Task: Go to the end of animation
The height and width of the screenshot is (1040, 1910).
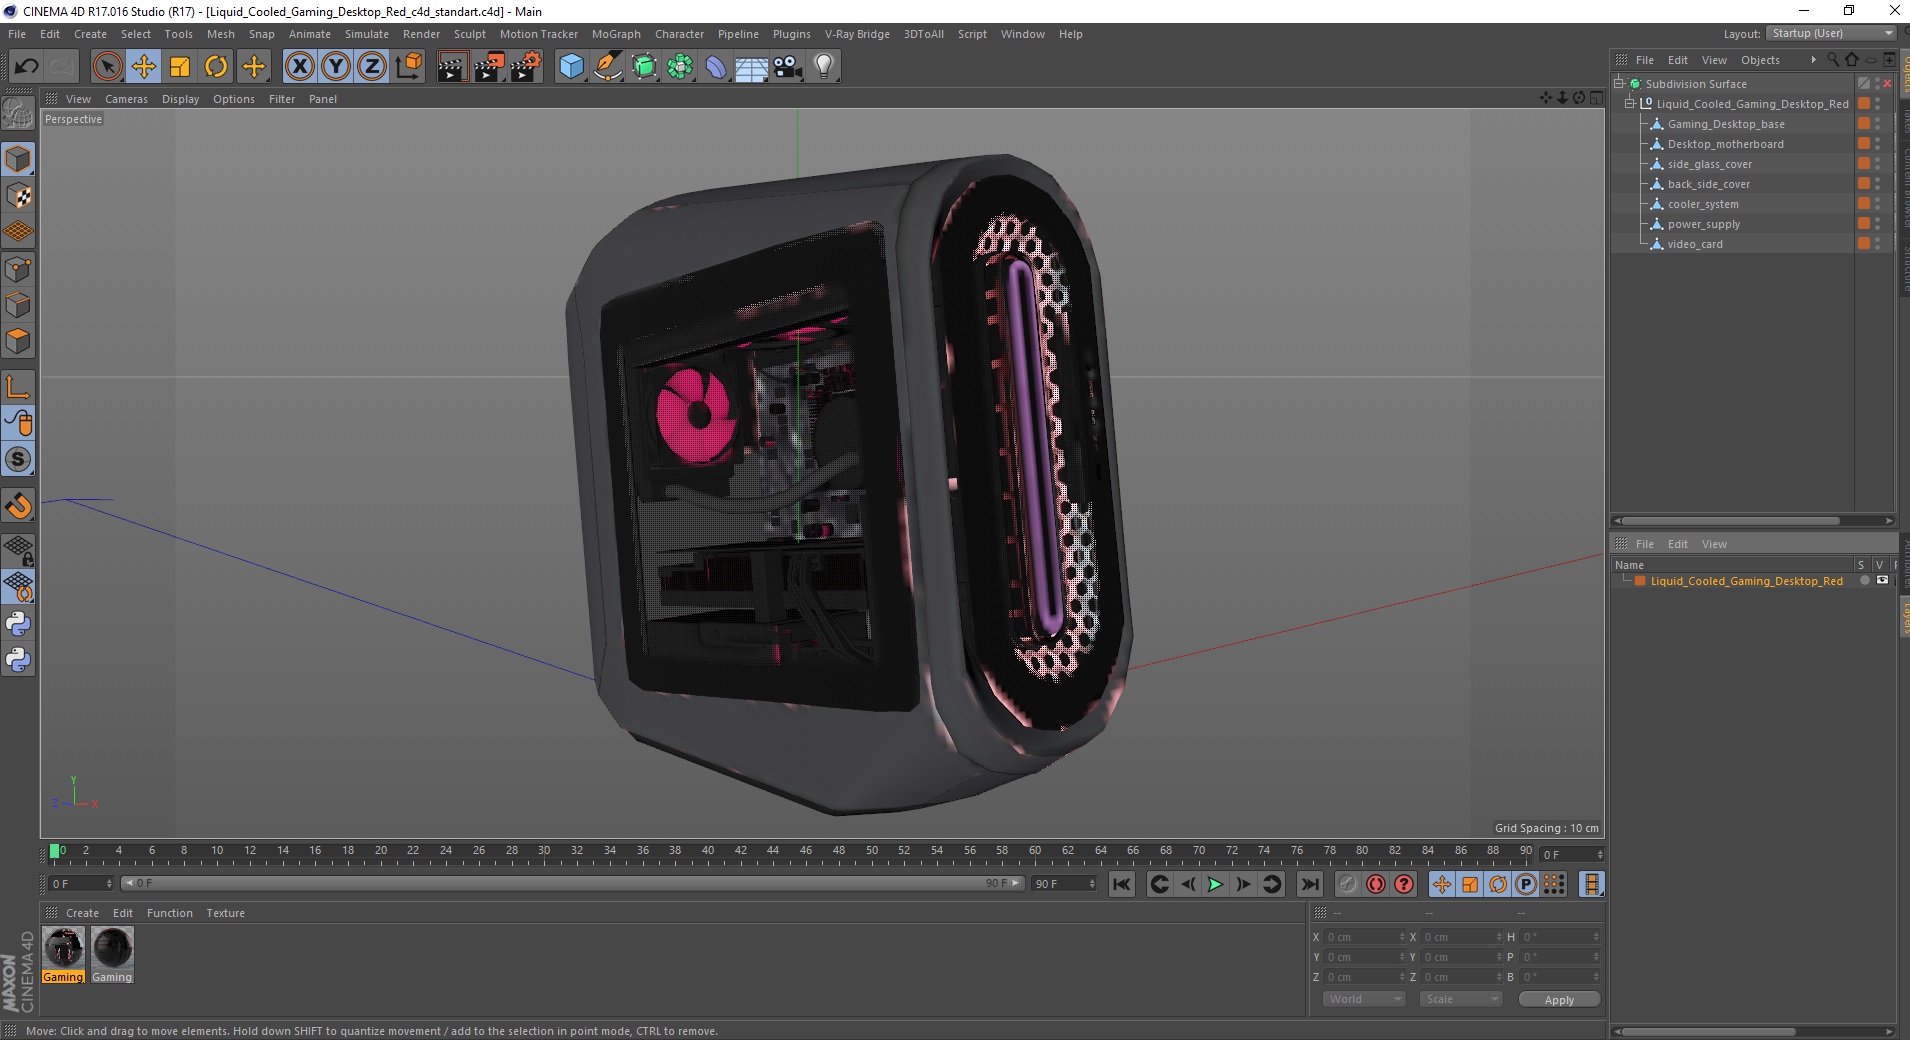Action: 1309,884
